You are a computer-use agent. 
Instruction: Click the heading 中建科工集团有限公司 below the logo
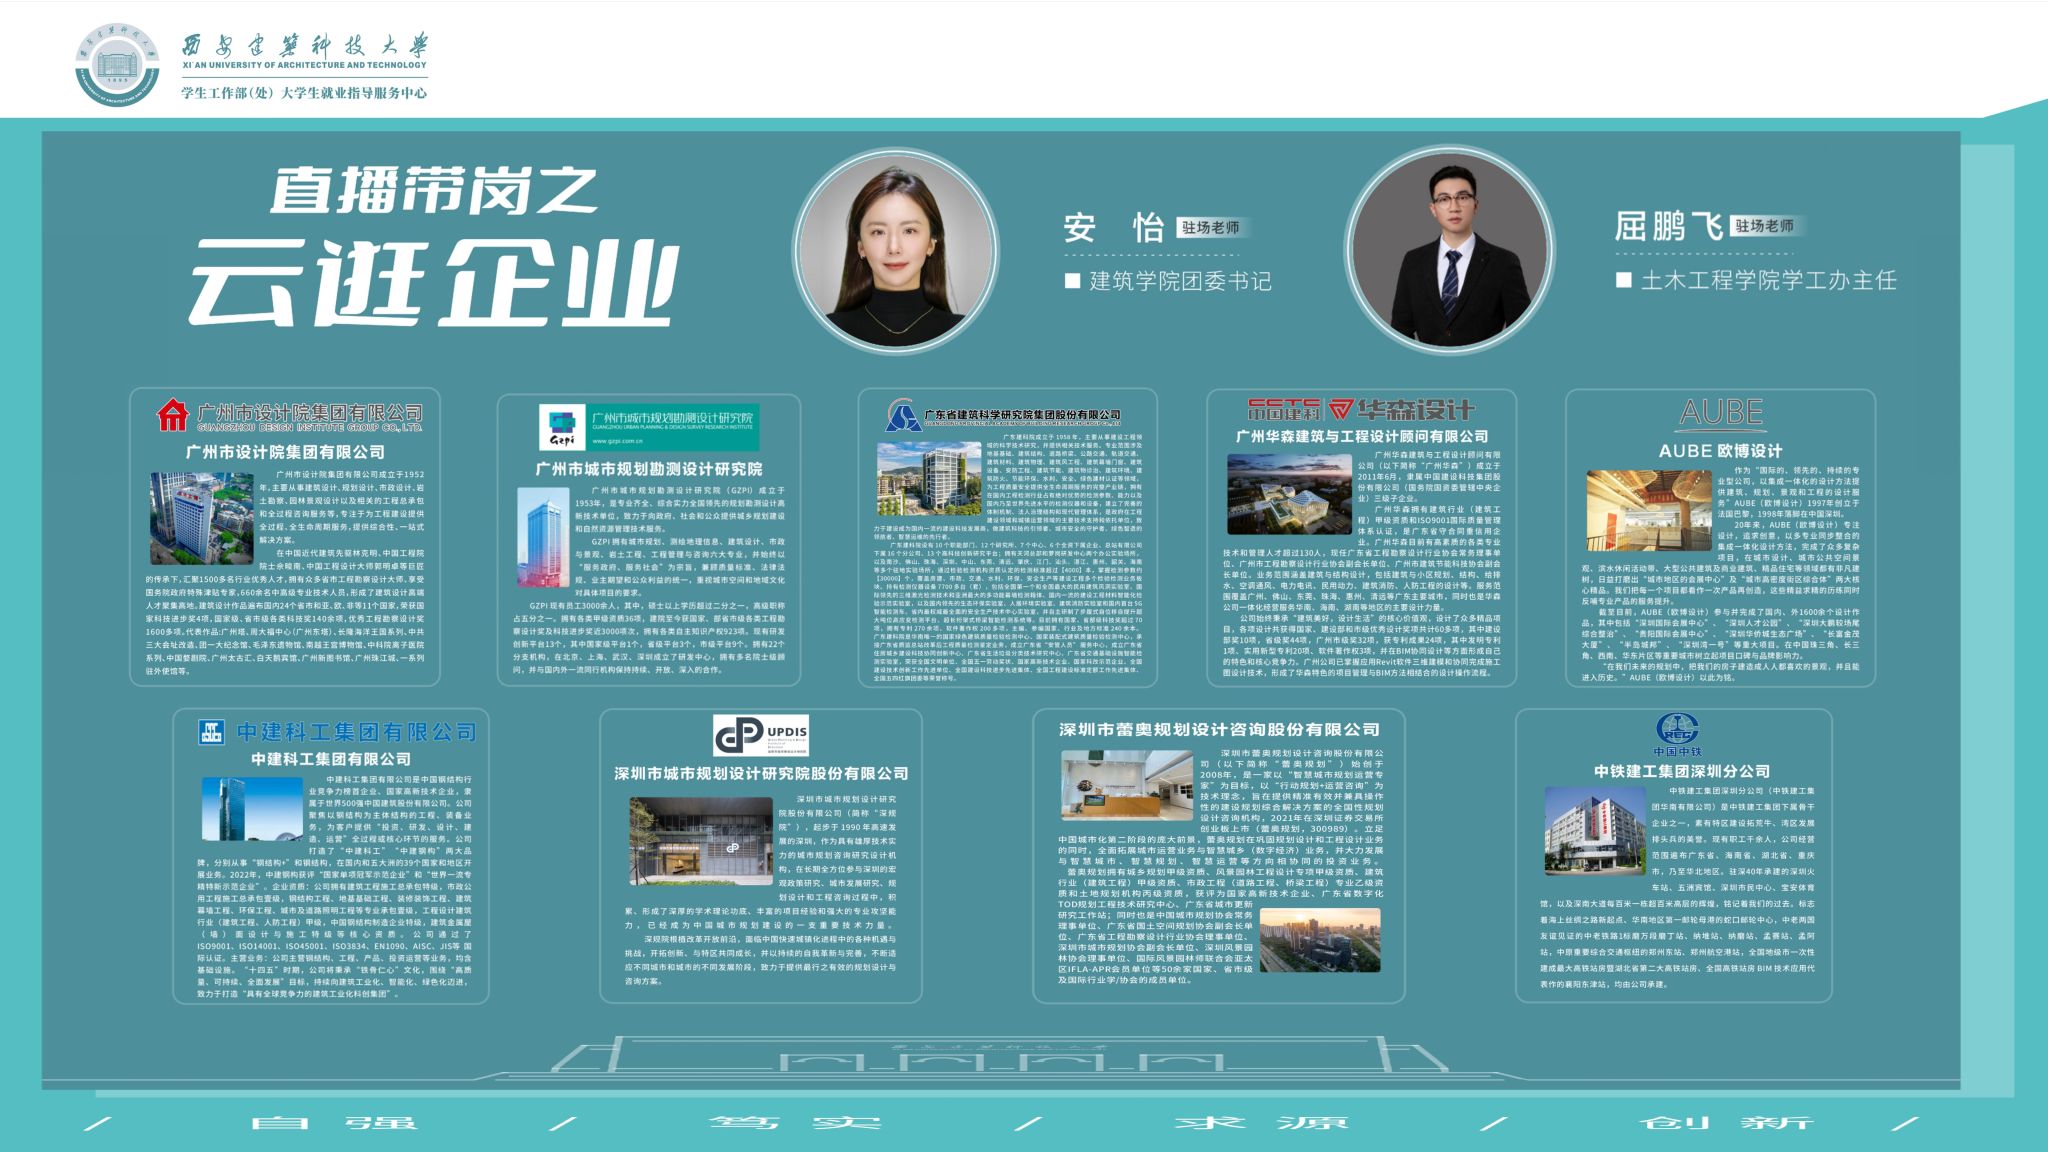coord(331,759)
